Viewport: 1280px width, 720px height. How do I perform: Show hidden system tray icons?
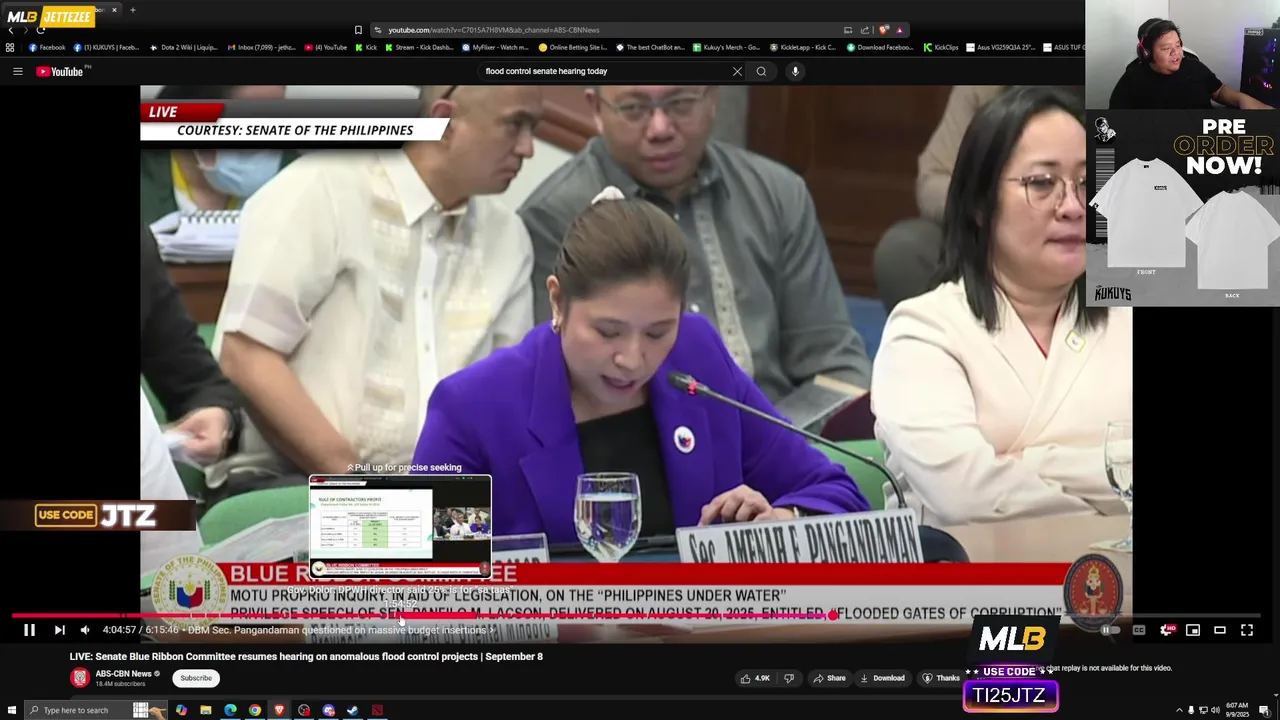[1179, 710]
